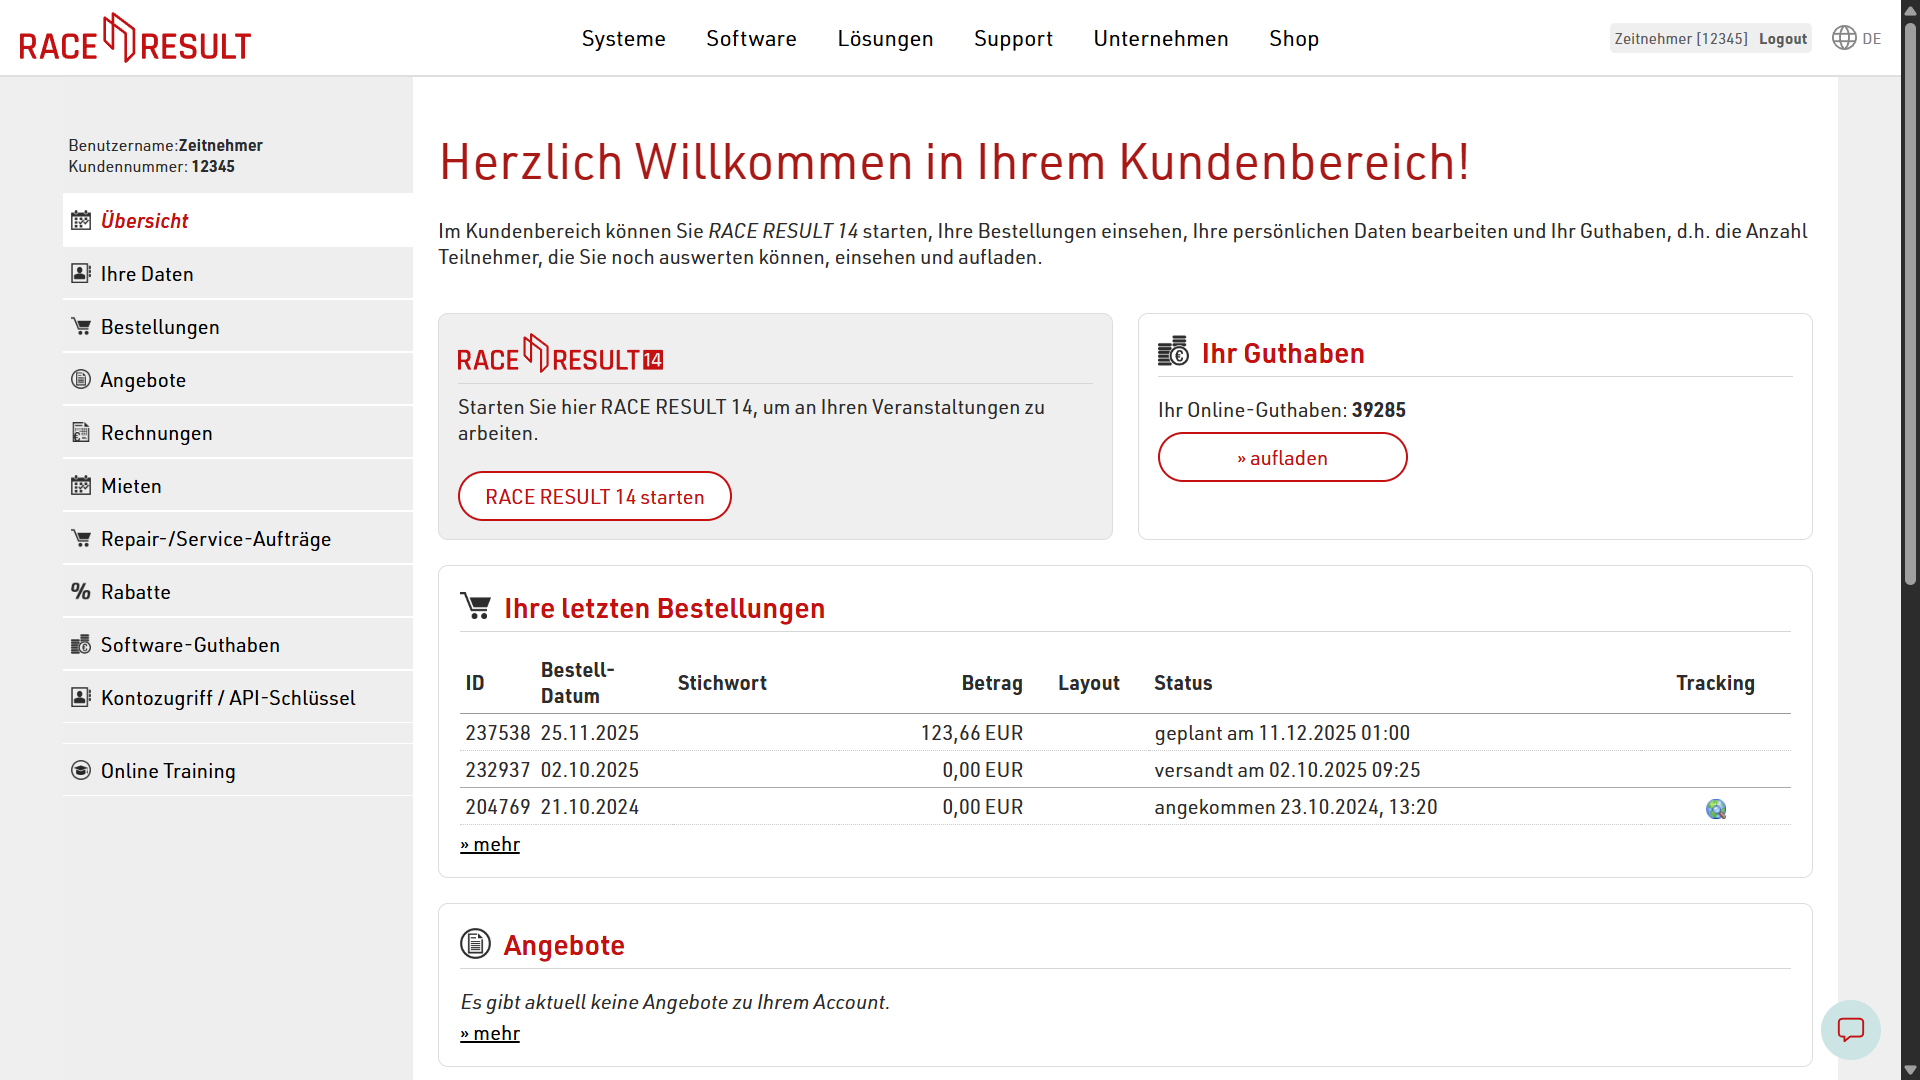
Task: Open the chat bubble icon
Action: pyautogui.click(x=1850, y=1029)
